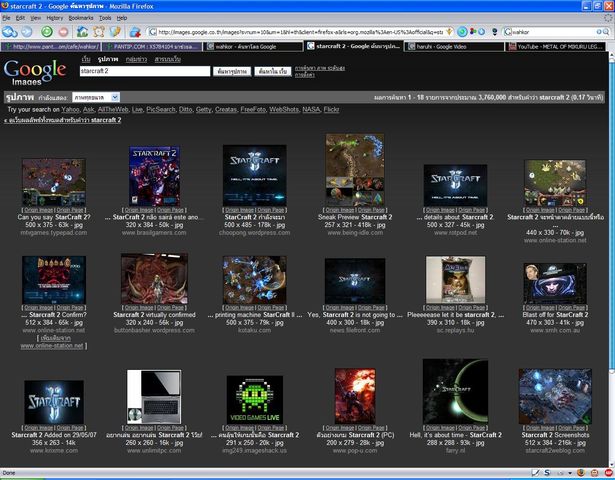Open the Yahoo alternative search link
Image resolution: width=615 pixels, height=480 pixels.
point(70,109)
